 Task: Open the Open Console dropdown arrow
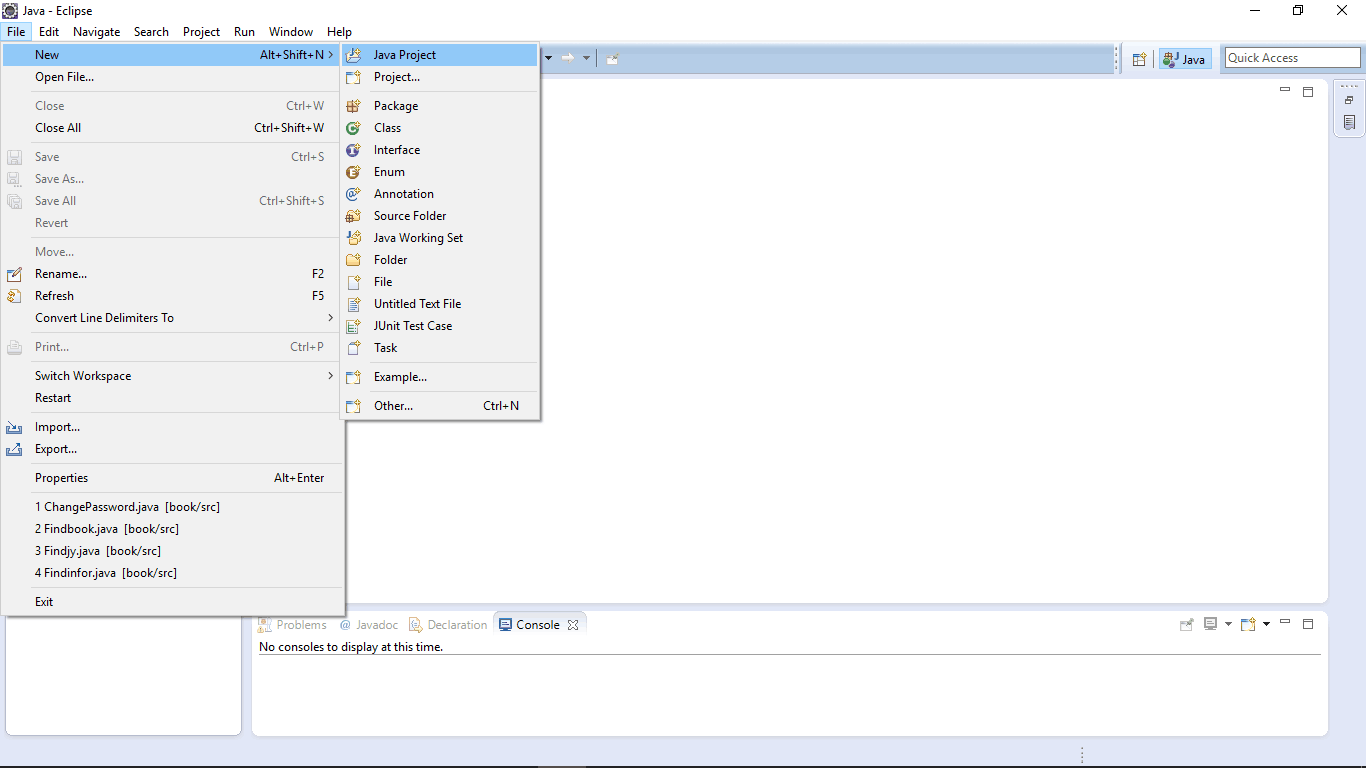coord(1266,624)
